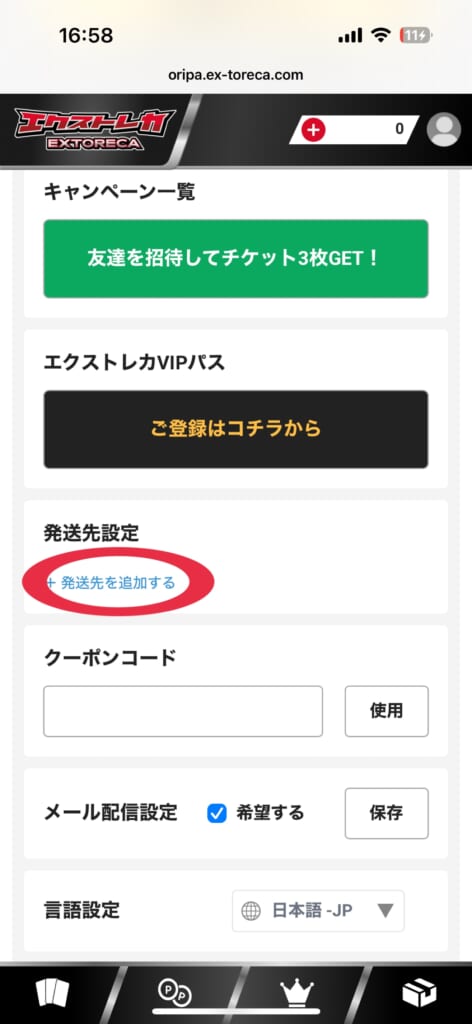The image size is (472, 1024).
Task: Expand the 日本語 -JP language dropdown
Action: click(x=318, y=911)
